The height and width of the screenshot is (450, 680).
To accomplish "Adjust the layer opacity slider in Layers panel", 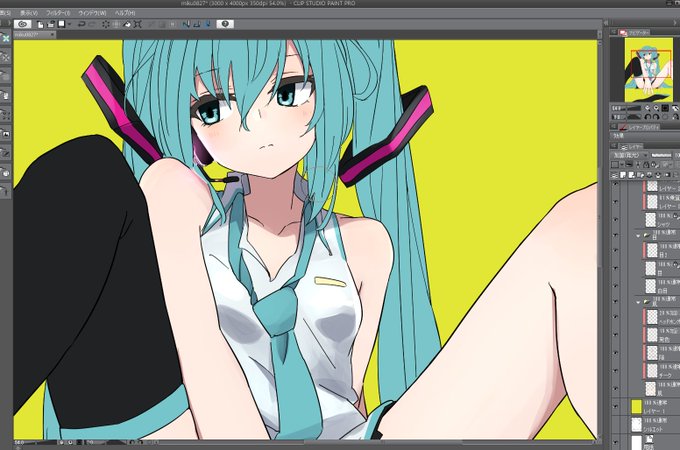I will (x=661, y=155).
